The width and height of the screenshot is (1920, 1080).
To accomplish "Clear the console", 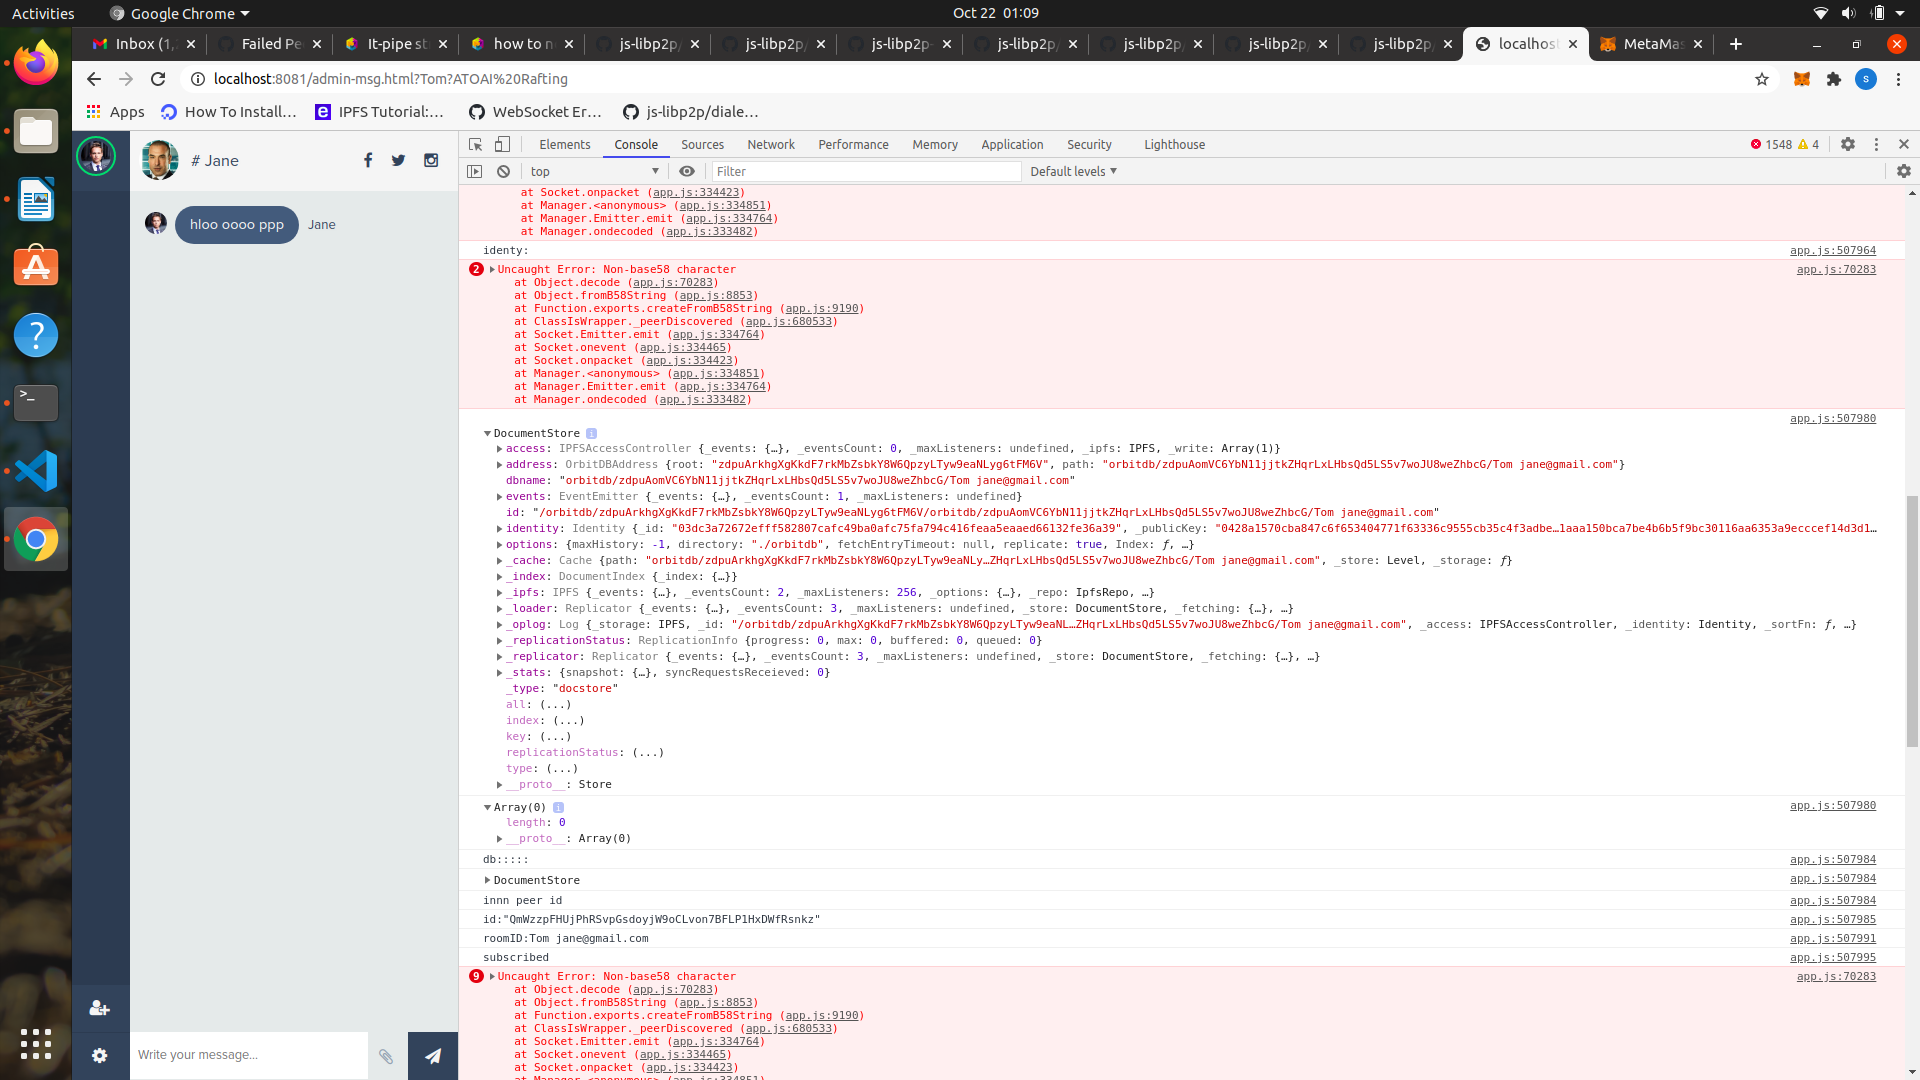I will (504, 171).
